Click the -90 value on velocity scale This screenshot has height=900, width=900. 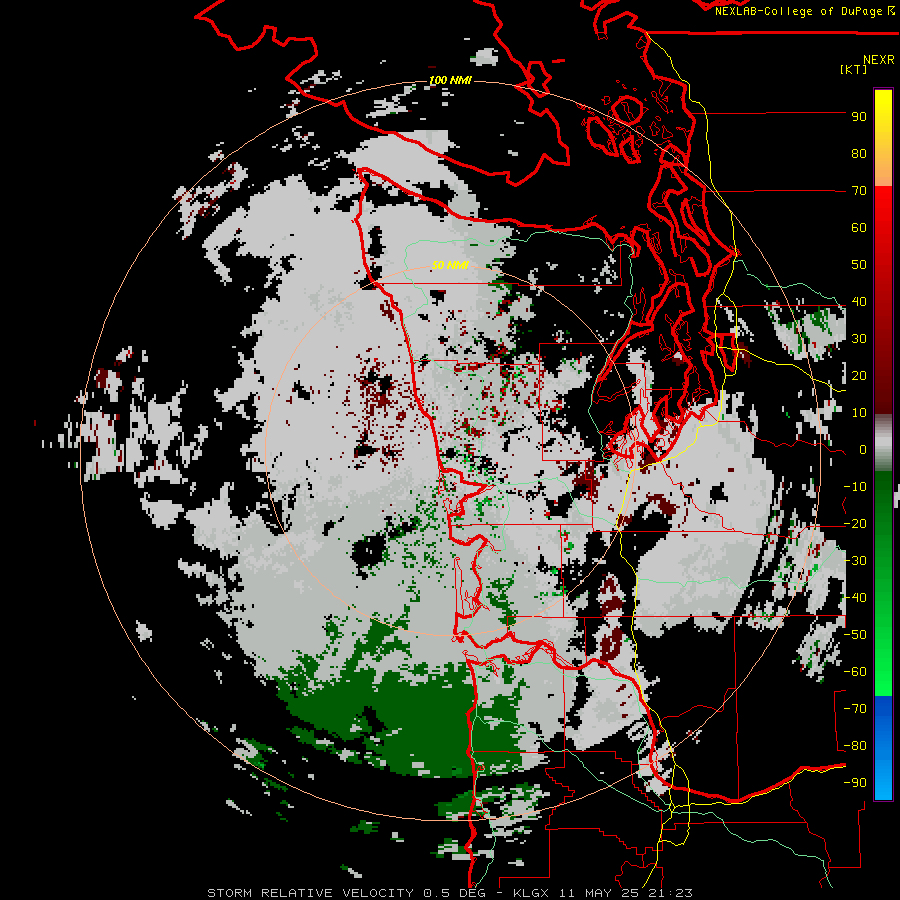click(855, 783)
